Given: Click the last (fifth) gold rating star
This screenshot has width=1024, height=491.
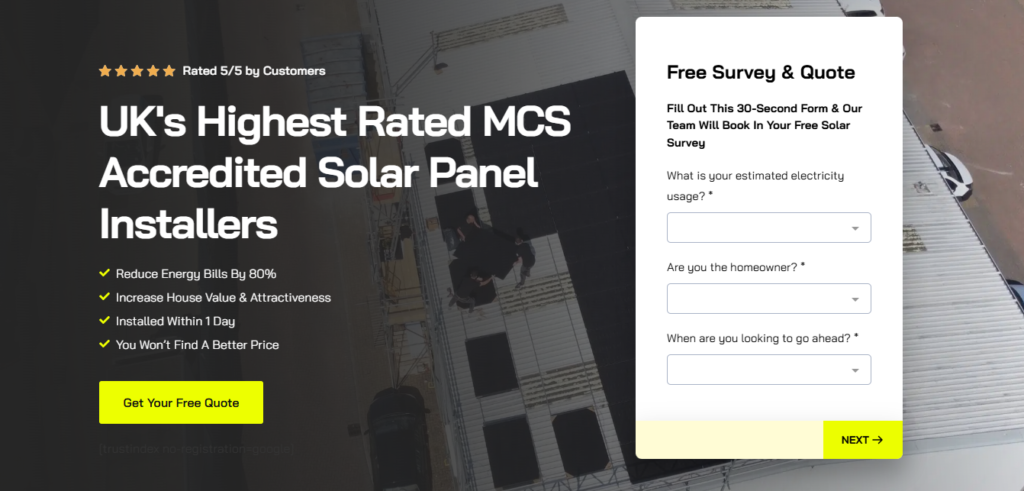Looking at the screenshot, I should 168,71.
